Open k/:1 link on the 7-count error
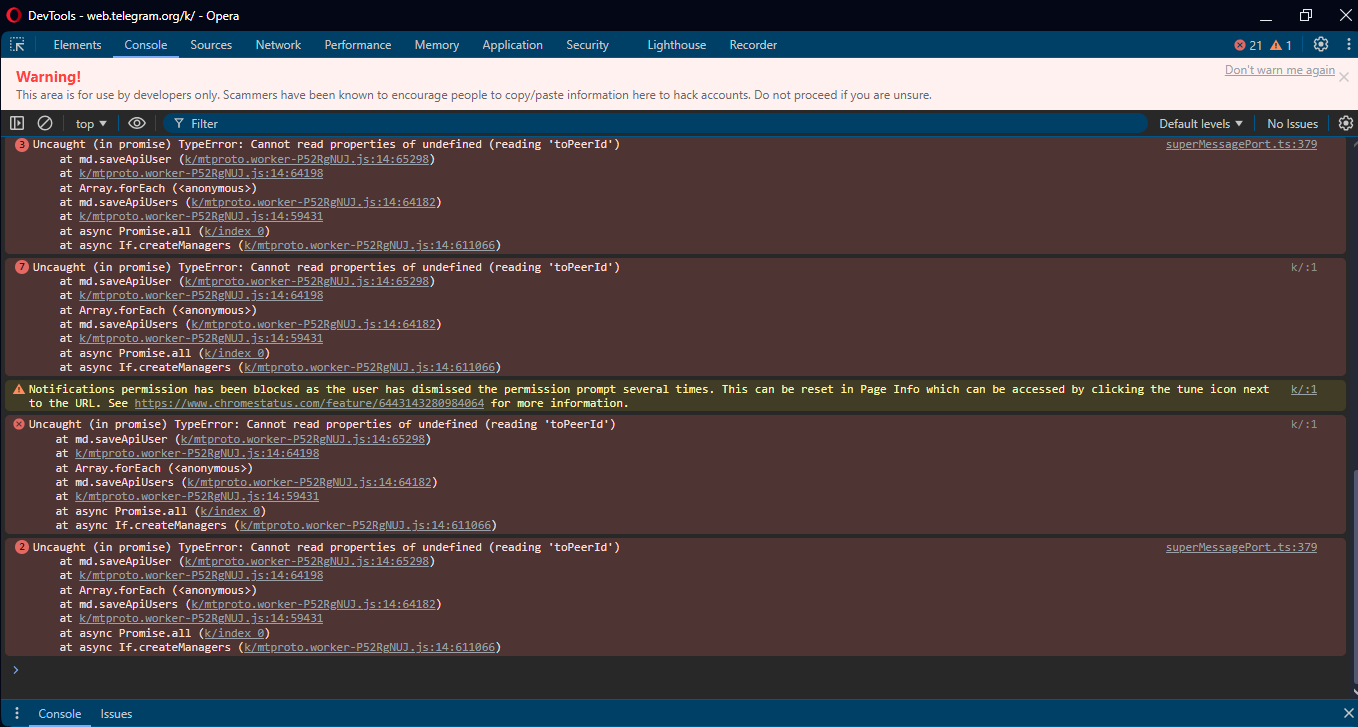The height and width of the screenshot is (727, 1358). tap(1304, 267)
